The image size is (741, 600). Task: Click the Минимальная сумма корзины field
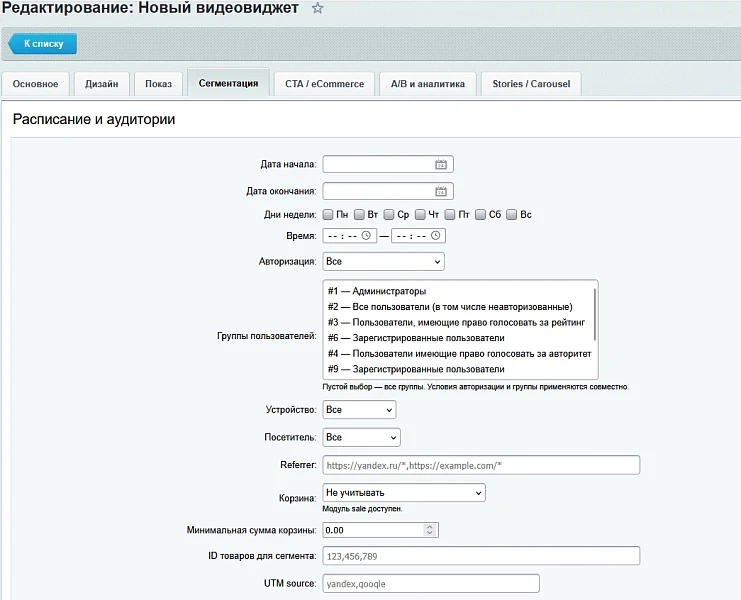[x=380, y=530]
